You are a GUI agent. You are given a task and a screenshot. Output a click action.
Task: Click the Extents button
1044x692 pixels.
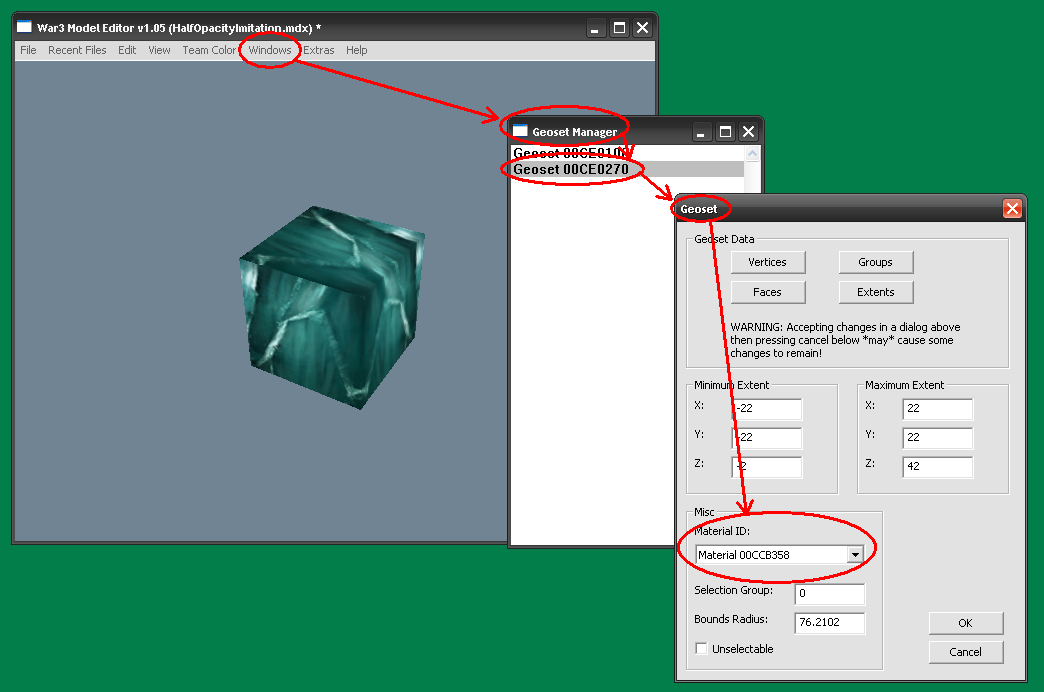click(876, 292)
